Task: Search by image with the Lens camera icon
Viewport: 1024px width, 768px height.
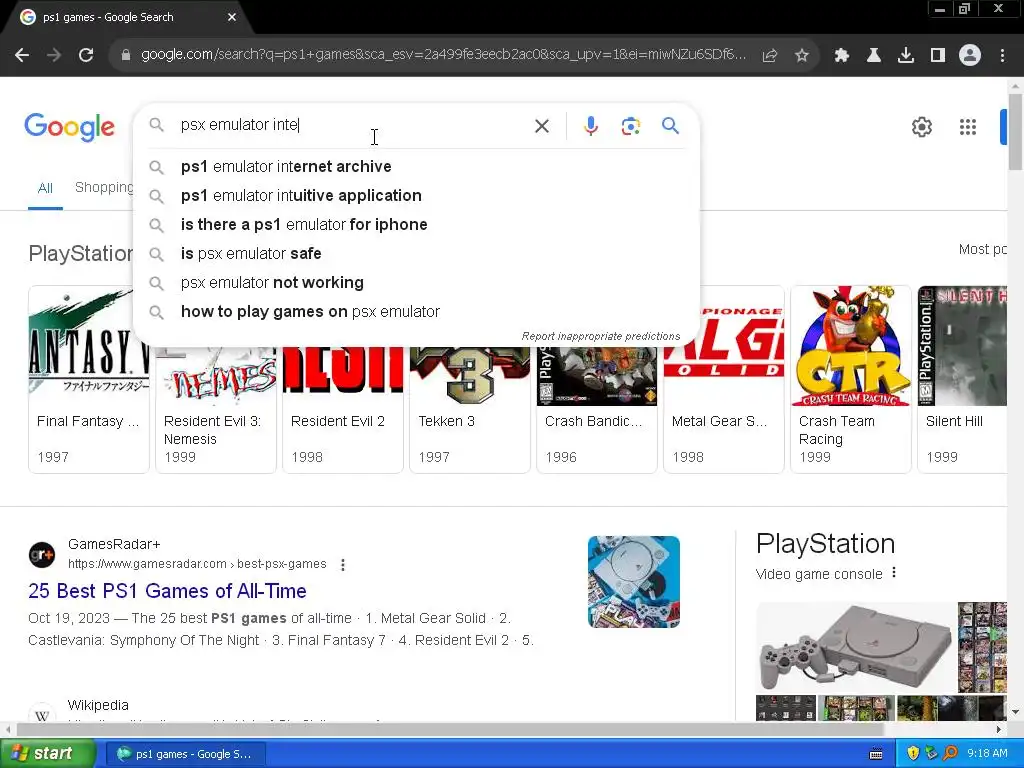Action: (630, 126)
